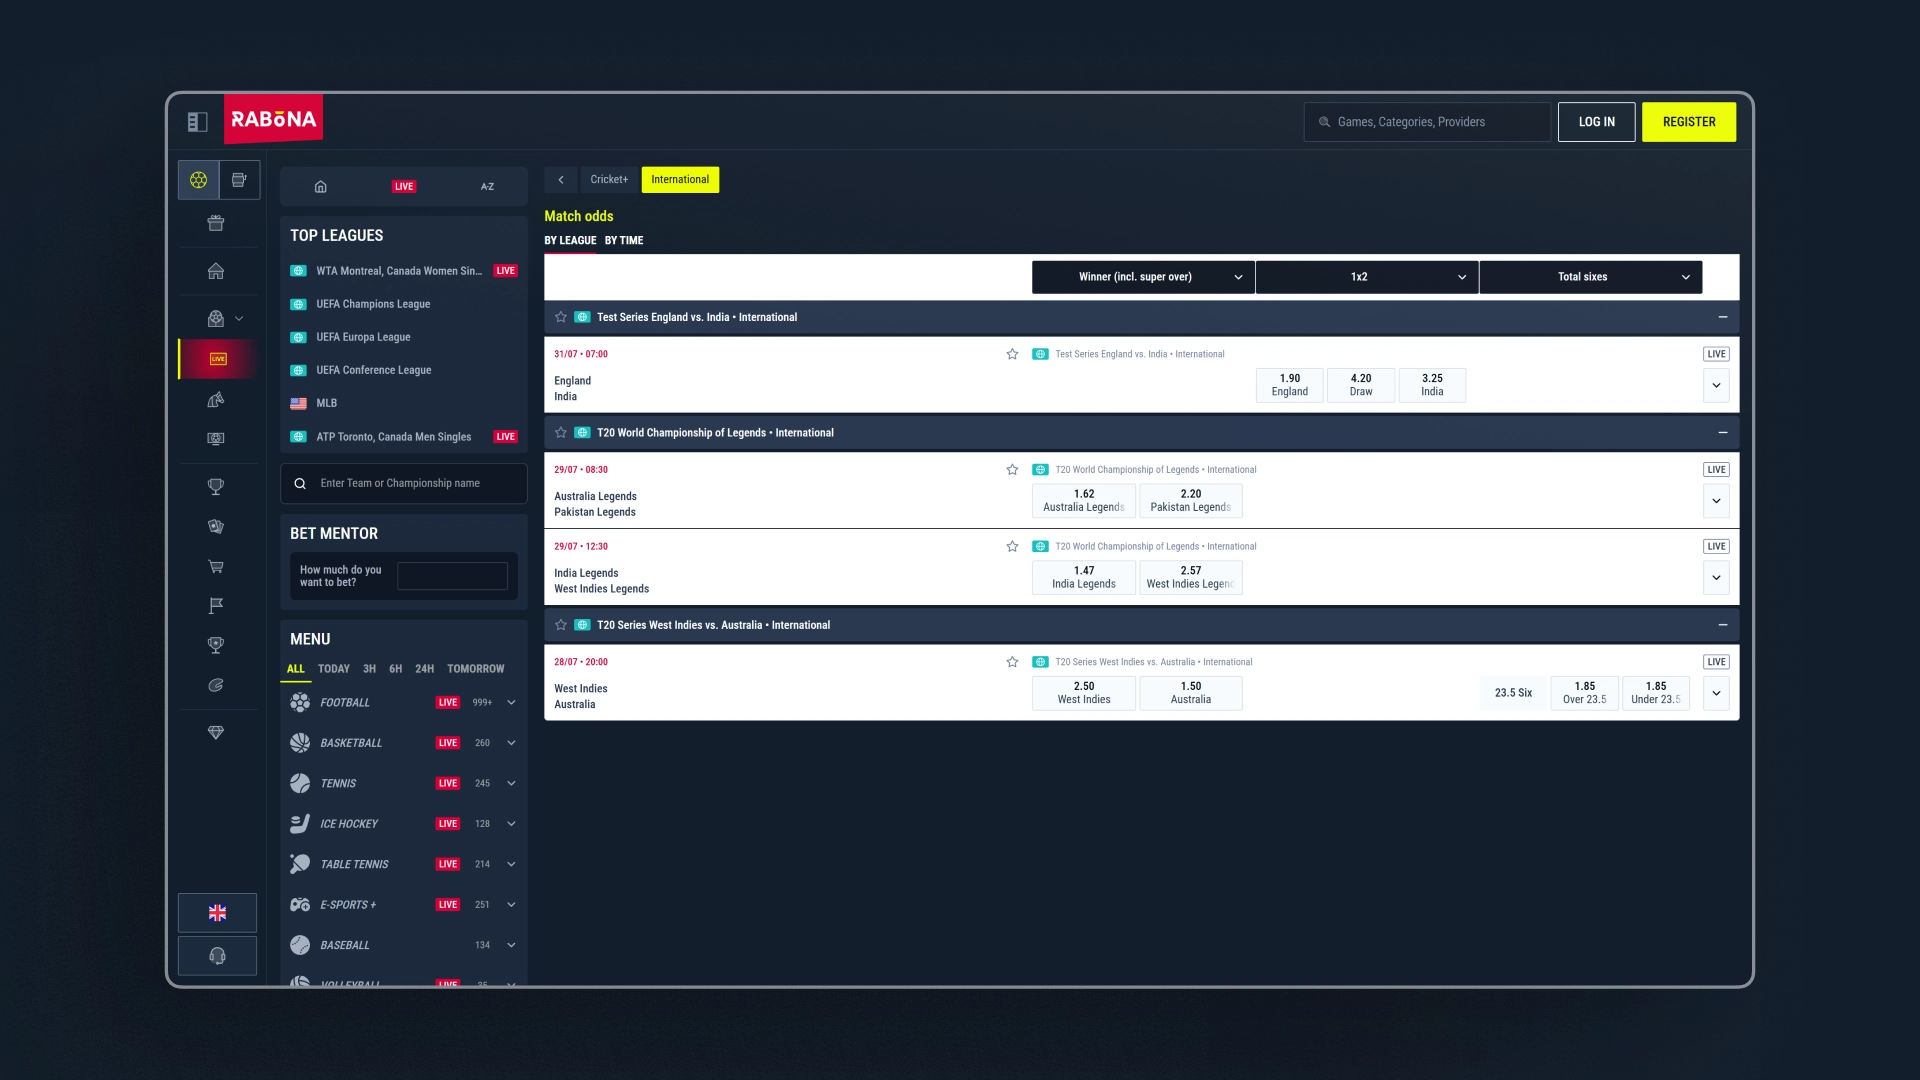The image size is (1920, 1080).
Task: Open MLB in Top Leagues
Action: (326, 404)
